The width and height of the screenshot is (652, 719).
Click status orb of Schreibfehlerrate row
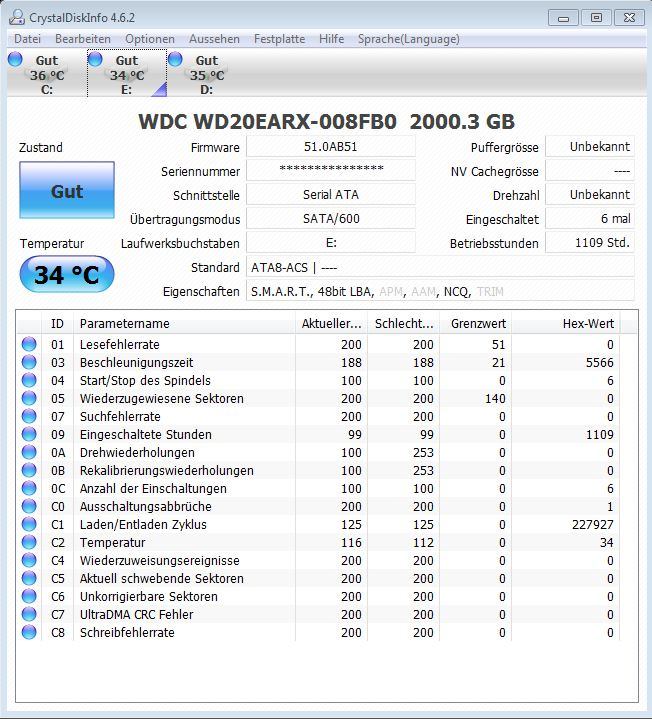click(x=29, y=632)
